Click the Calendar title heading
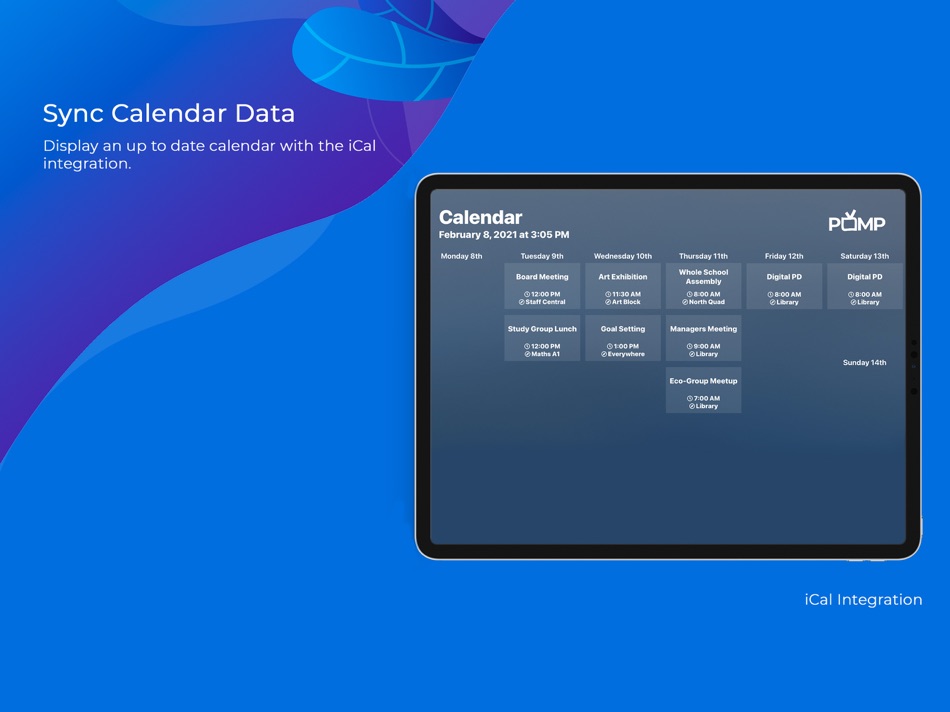950x712 pixels. (x=480, y=218)
